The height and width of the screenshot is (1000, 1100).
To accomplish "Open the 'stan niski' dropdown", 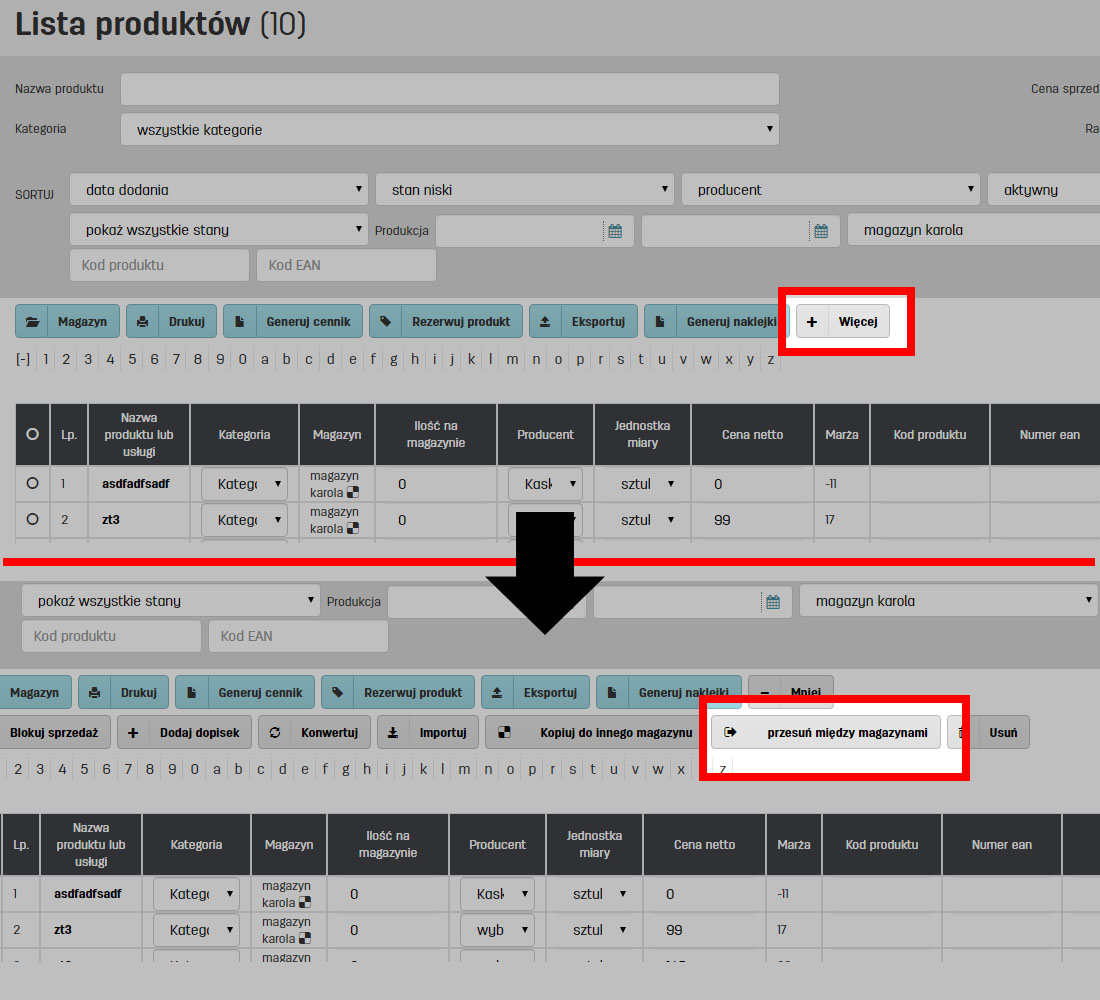I will pos(524,189).
